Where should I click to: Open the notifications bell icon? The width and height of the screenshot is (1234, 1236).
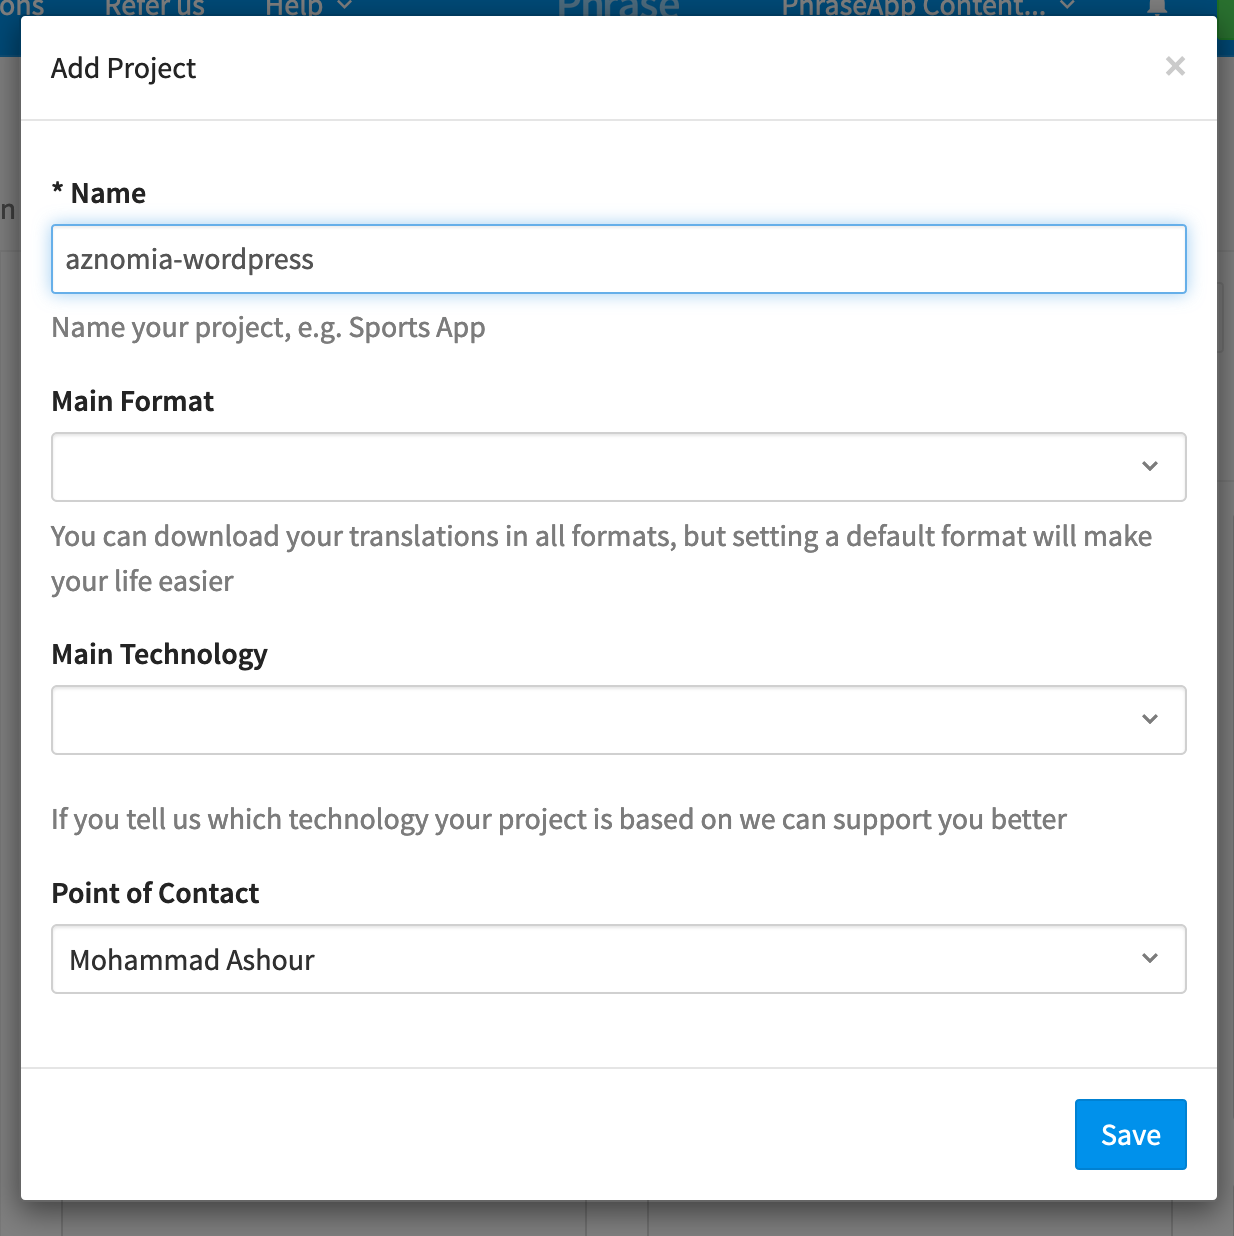[1157, 10]
